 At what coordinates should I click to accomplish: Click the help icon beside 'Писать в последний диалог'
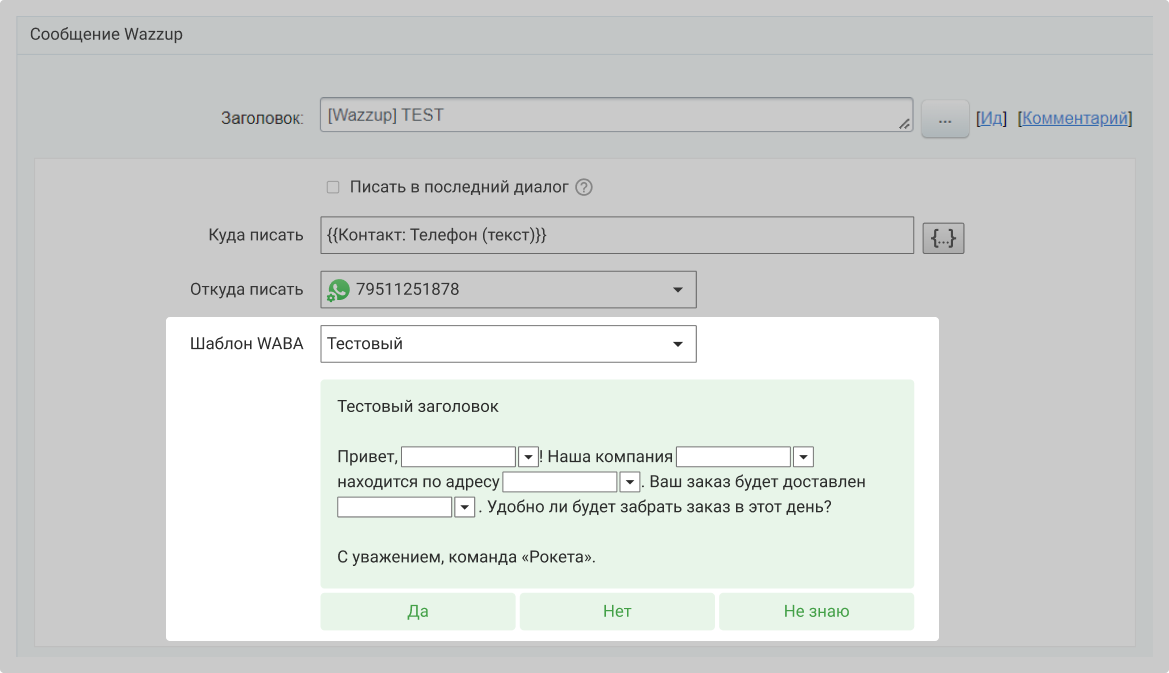[585, 187]
